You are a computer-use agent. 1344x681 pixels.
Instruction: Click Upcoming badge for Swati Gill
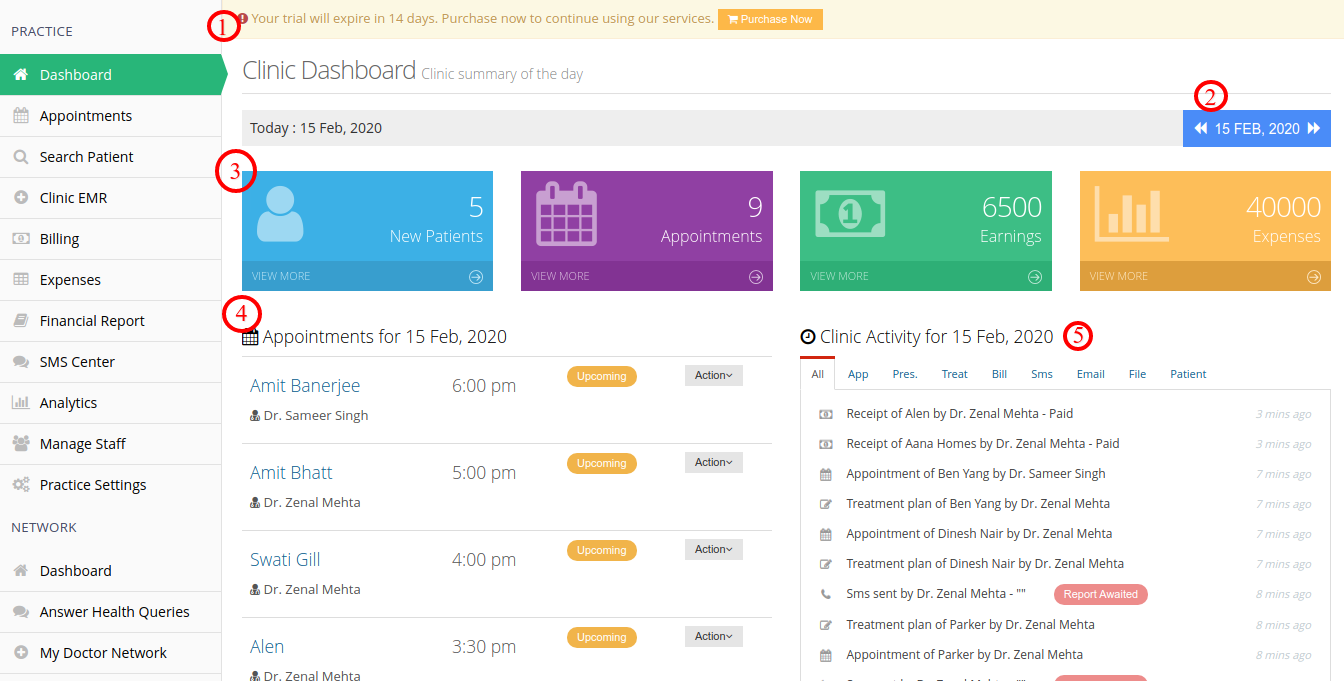coord(602,550)
